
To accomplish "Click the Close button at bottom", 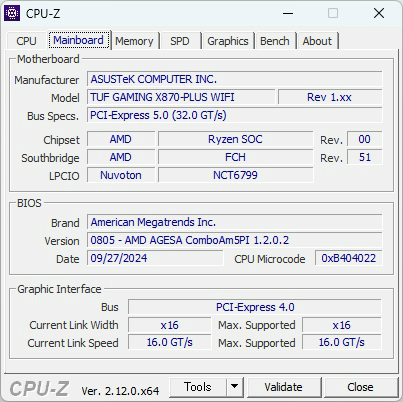I will pyautogui.click(x=360, y=387).
